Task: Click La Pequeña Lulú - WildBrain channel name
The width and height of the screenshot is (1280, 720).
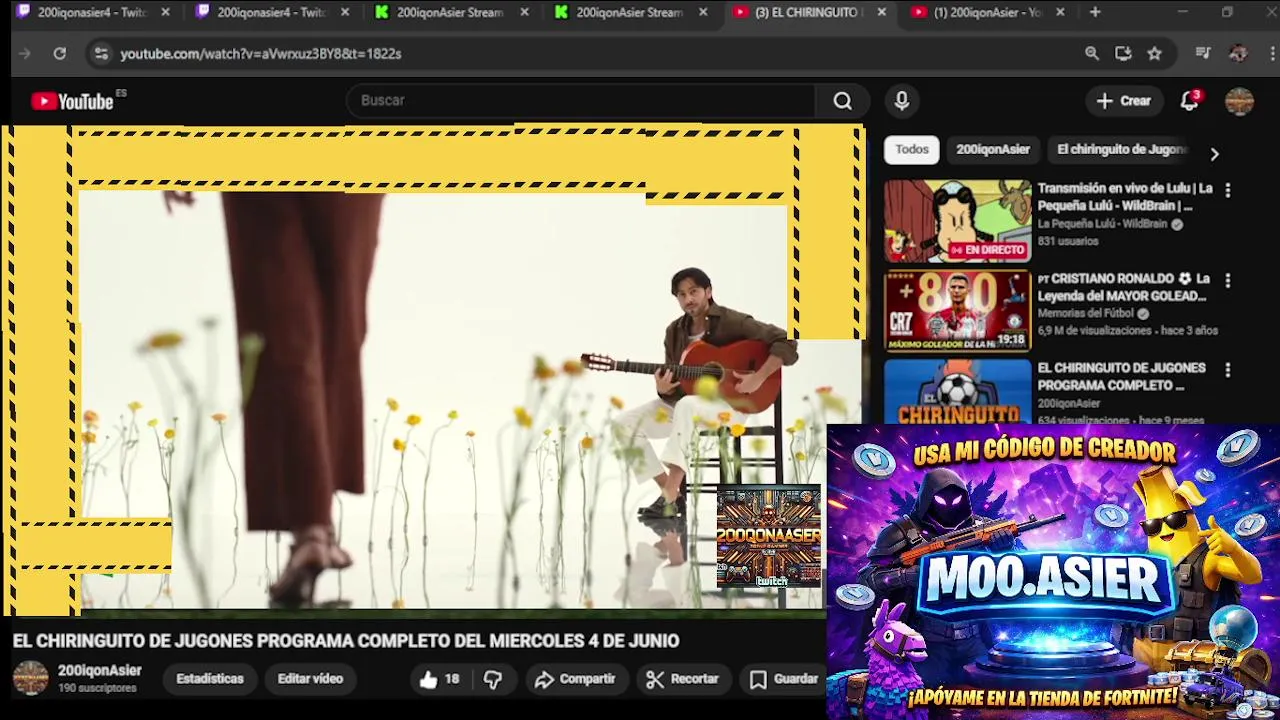Action: [1102, 224]
